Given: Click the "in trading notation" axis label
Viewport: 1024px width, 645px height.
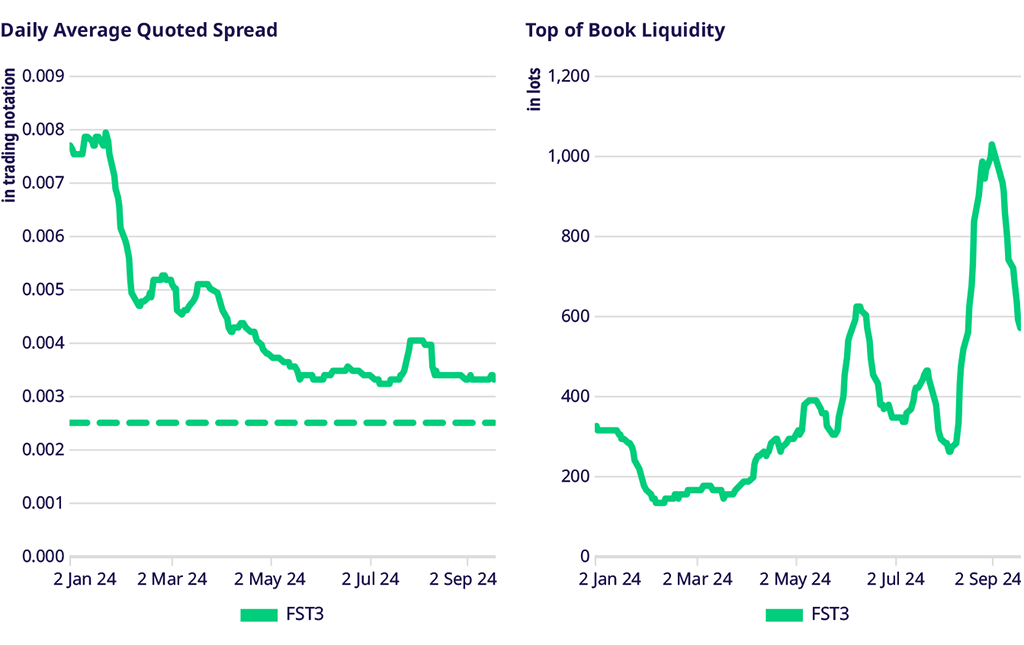Looking at the screenshot, I should 10,133.
